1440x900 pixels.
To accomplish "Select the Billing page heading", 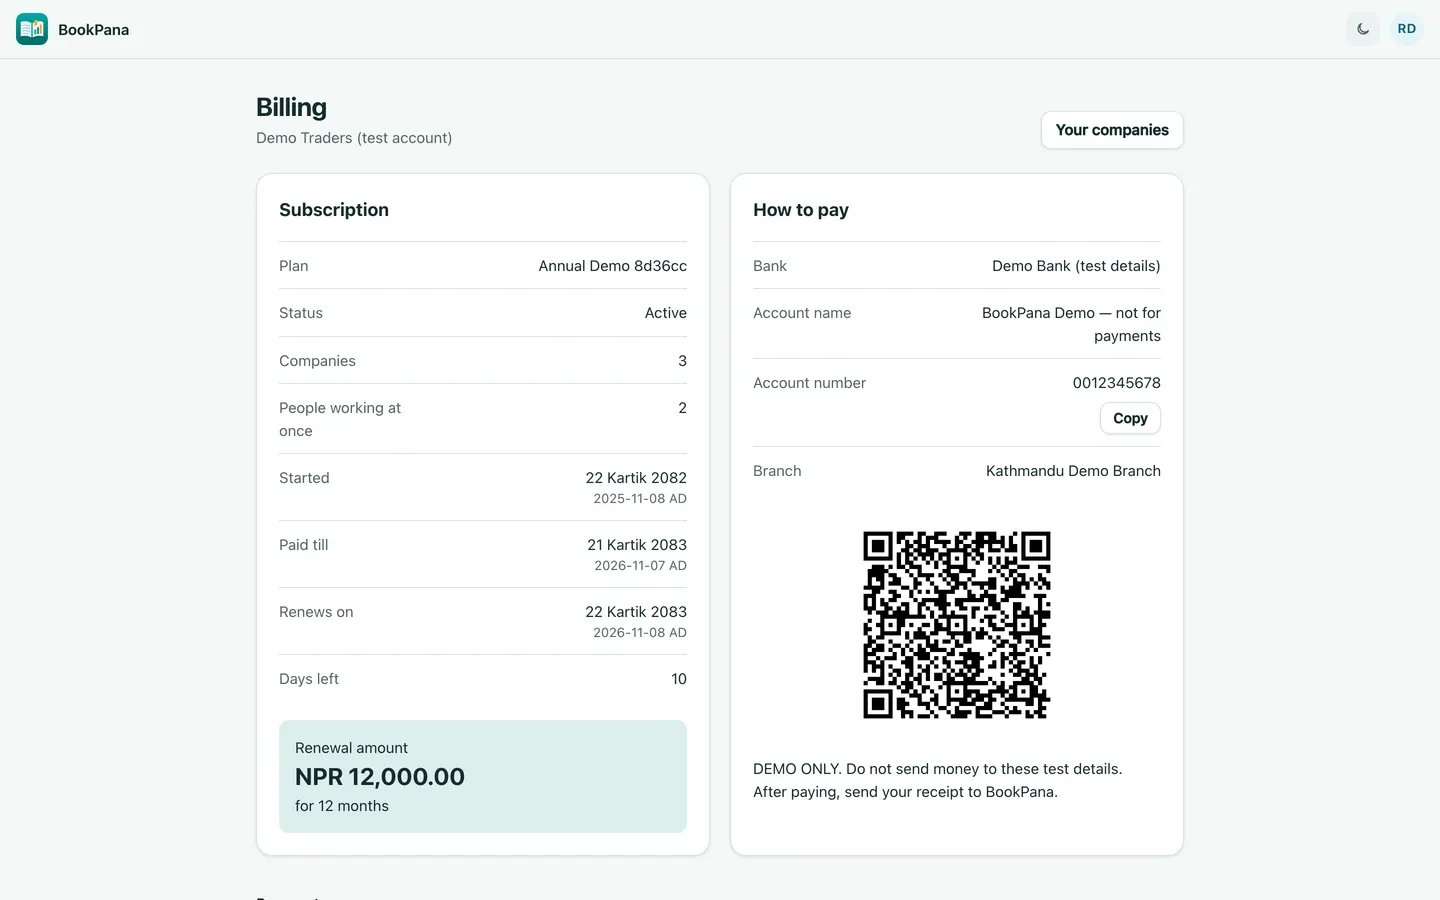I will [291, 107].
